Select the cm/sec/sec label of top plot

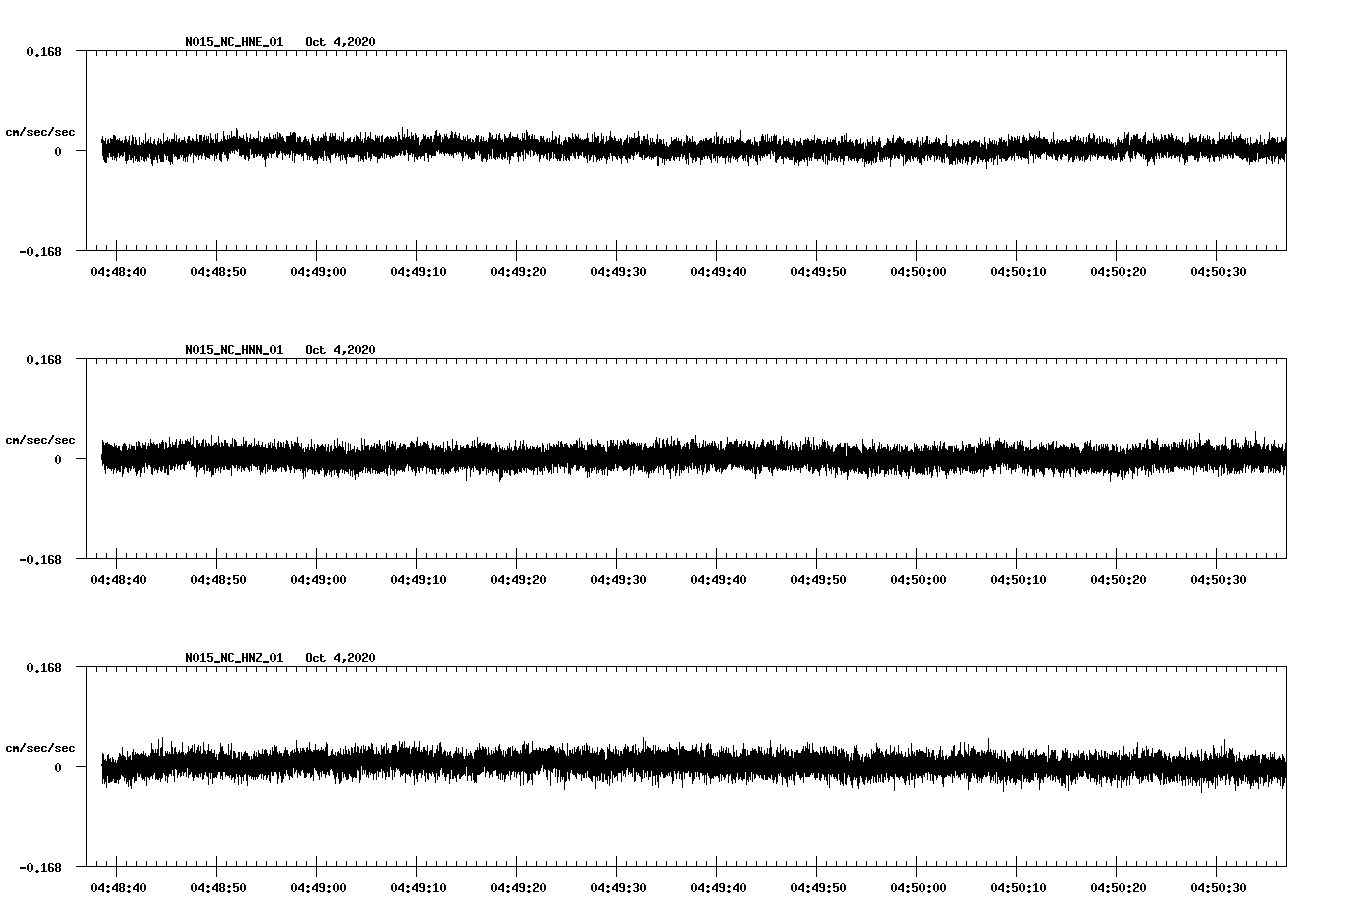pyautogui.click(x=40, y=131)
